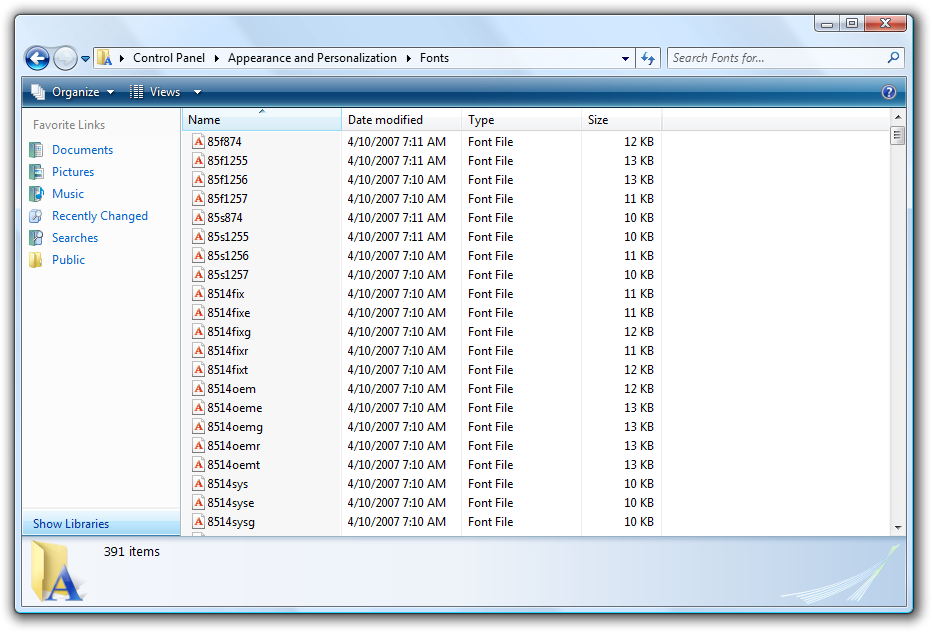Focus the Search Fonts input box
The width and height of the screenshot is (932, 632).
(776, 58)
